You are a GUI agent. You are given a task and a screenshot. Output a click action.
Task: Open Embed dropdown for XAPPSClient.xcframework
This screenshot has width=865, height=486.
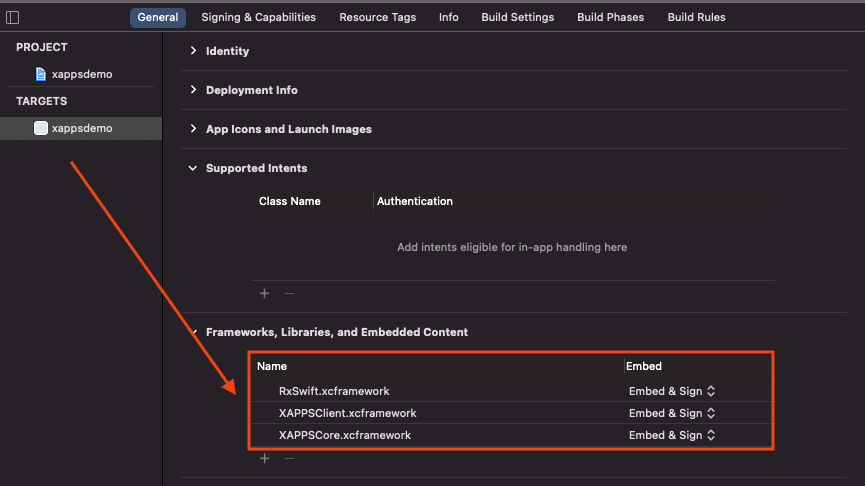pyautogui.click(x=672, y=413)
